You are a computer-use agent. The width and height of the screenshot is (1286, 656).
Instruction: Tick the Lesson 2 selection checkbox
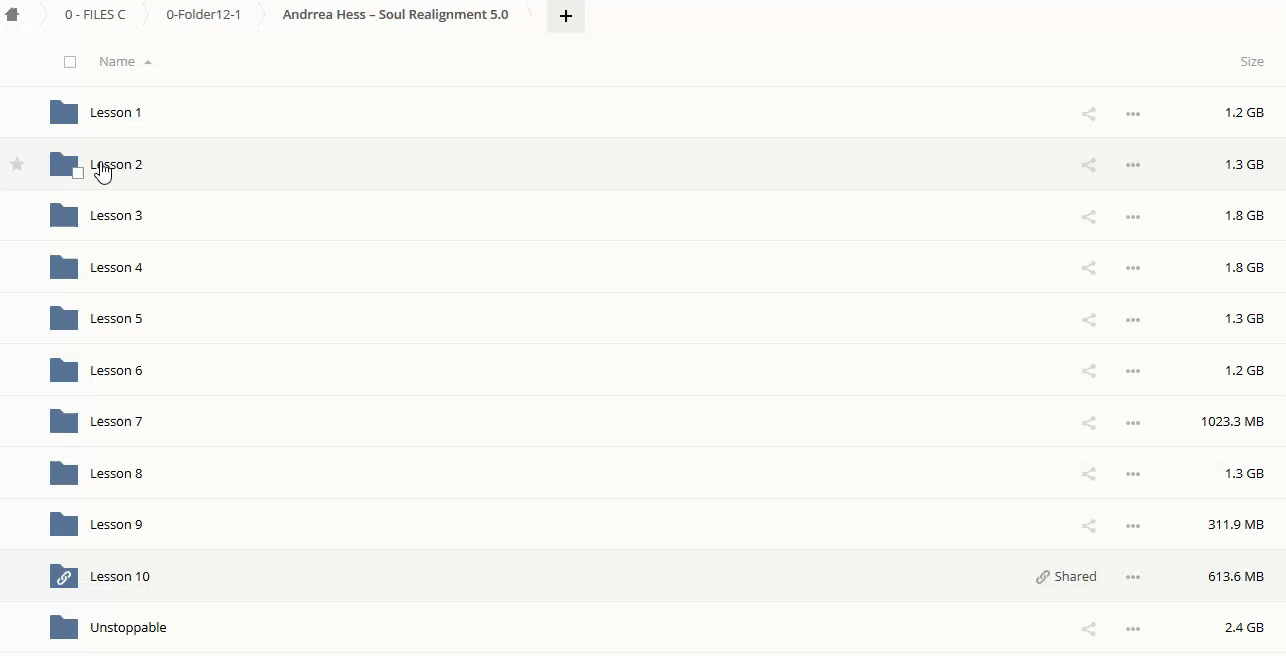(78, 173)
